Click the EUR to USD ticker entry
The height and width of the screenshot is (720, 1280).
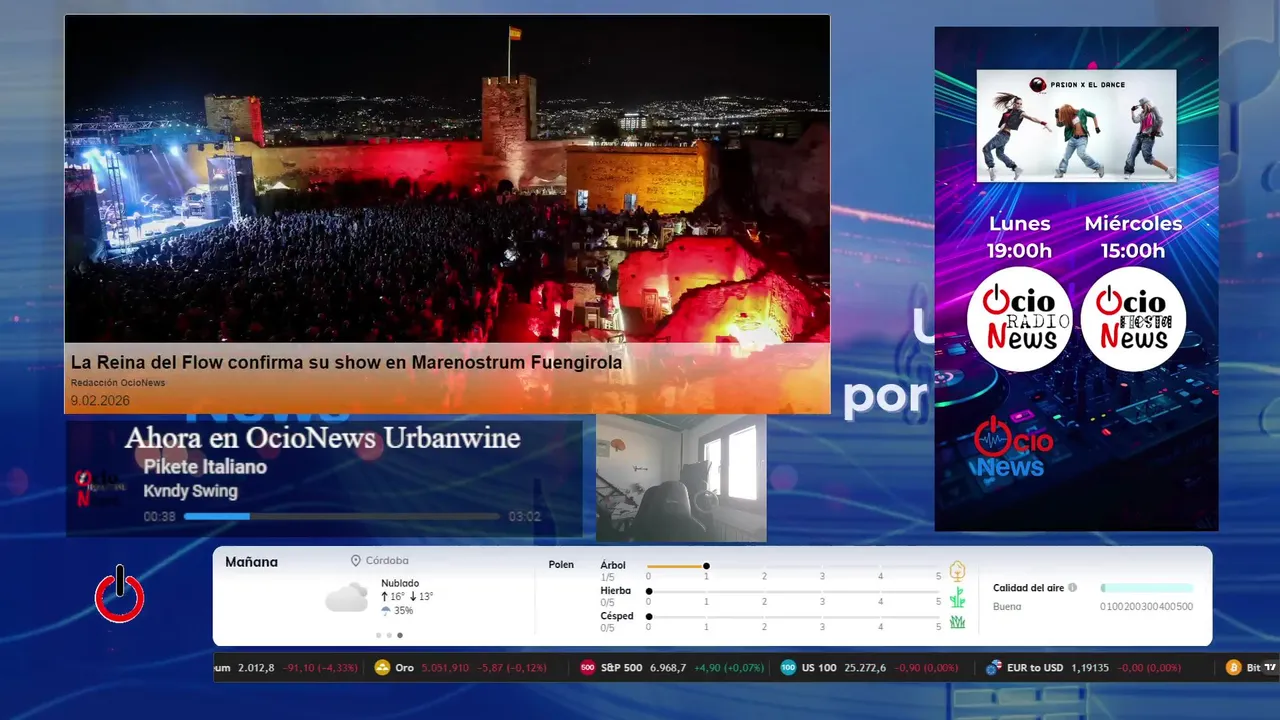pyautogui.click(x=1083, y=667)
